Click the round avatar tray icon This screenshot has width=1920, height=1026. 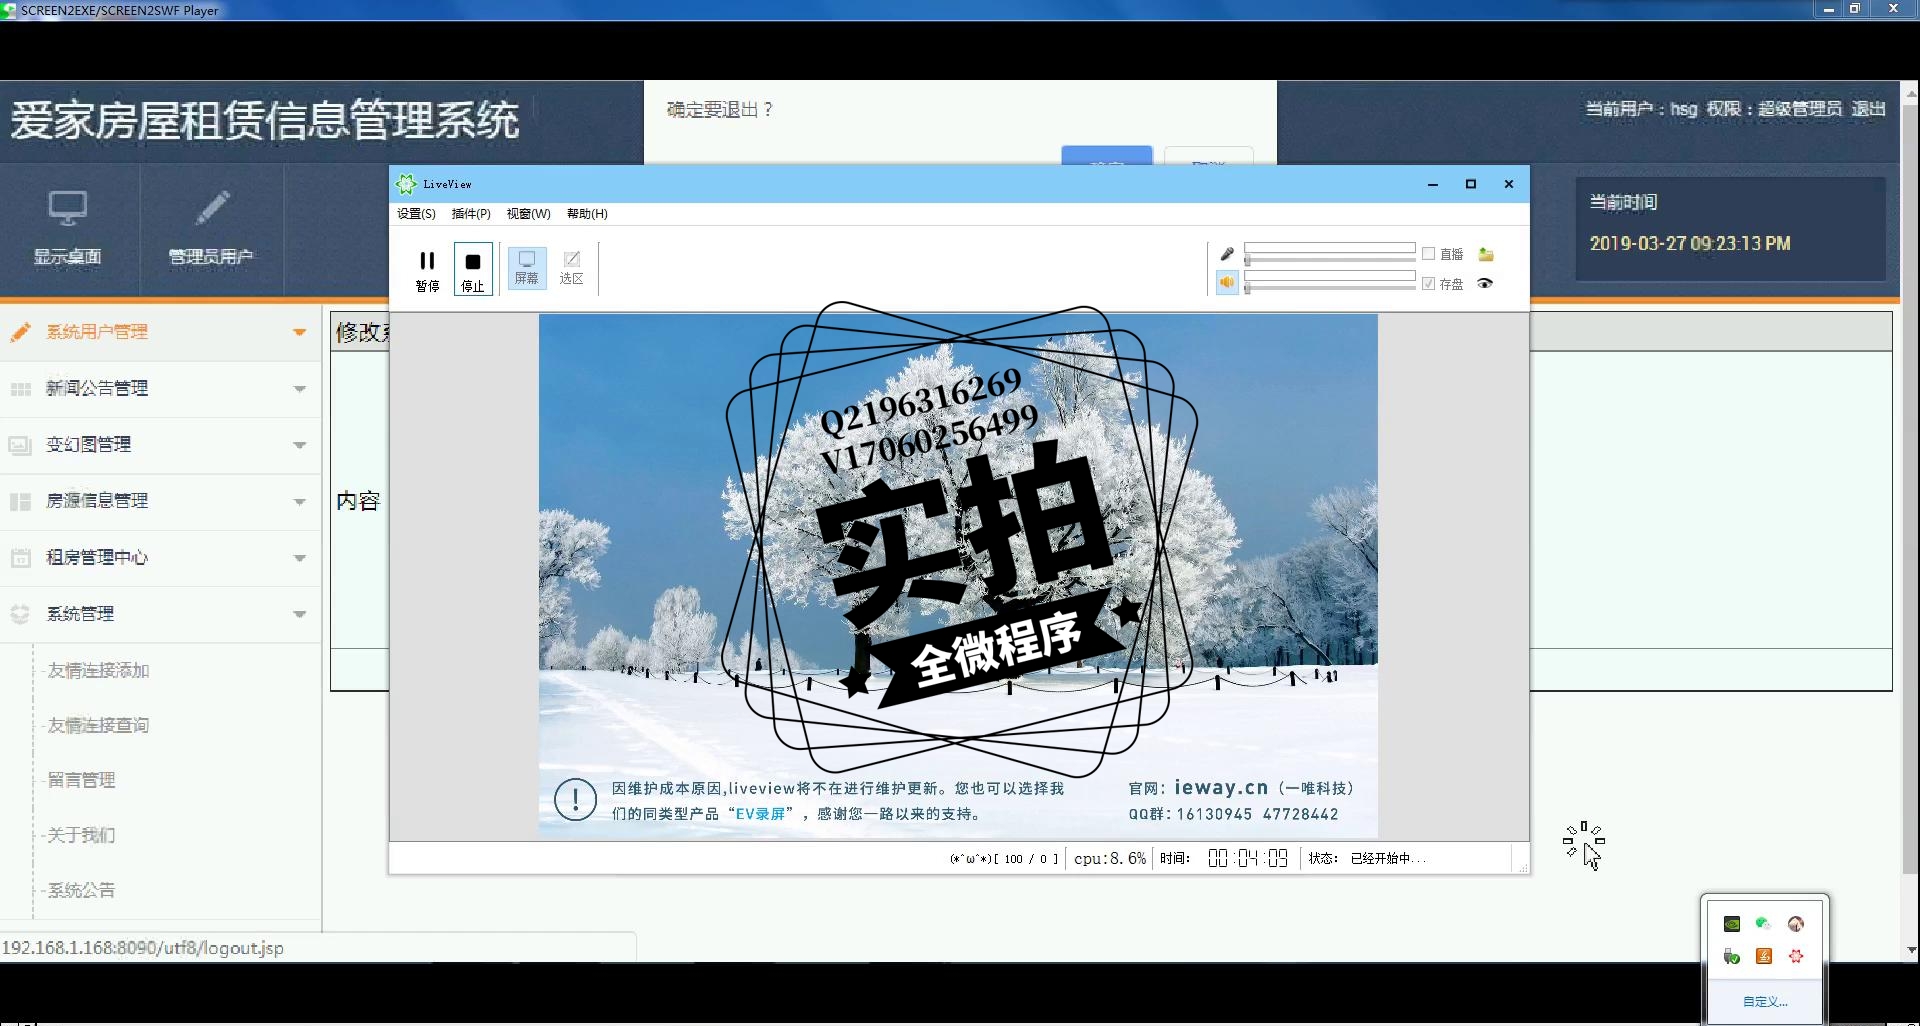click(1796, 924)
